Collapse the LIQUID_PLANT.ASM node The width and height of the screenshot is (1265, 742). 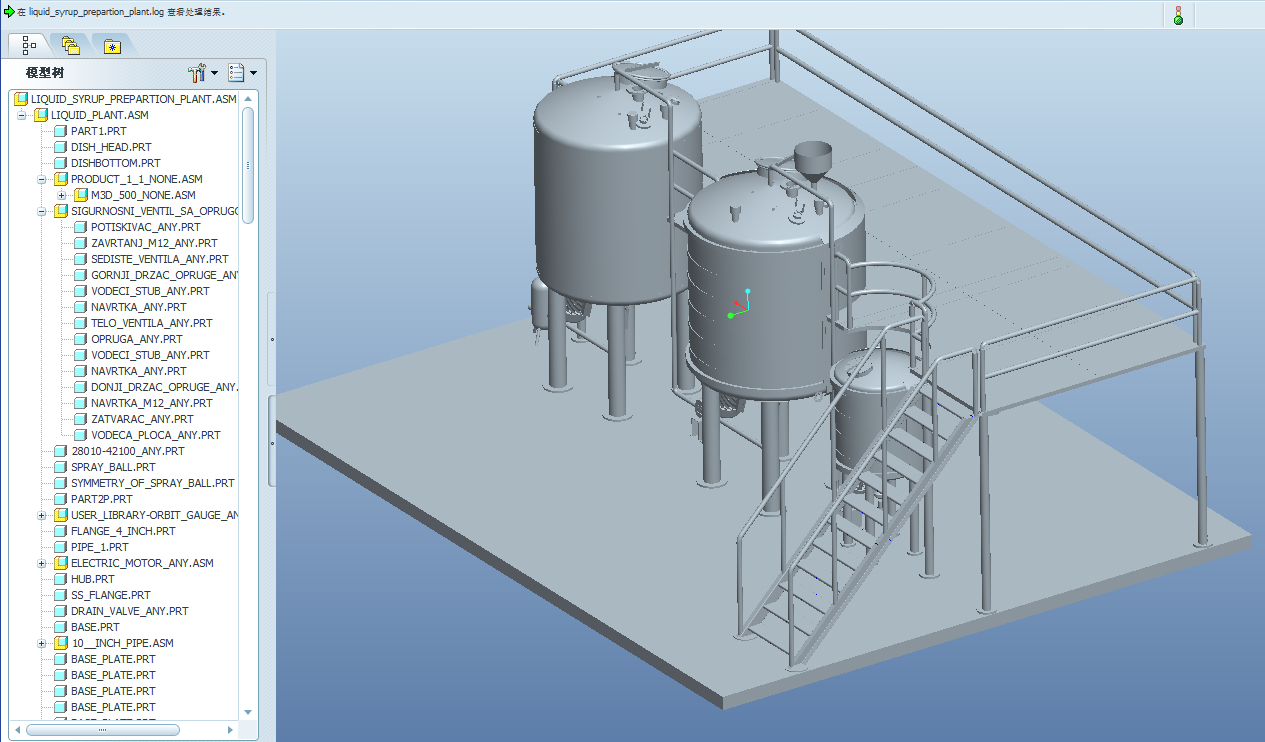click(22, 115)
